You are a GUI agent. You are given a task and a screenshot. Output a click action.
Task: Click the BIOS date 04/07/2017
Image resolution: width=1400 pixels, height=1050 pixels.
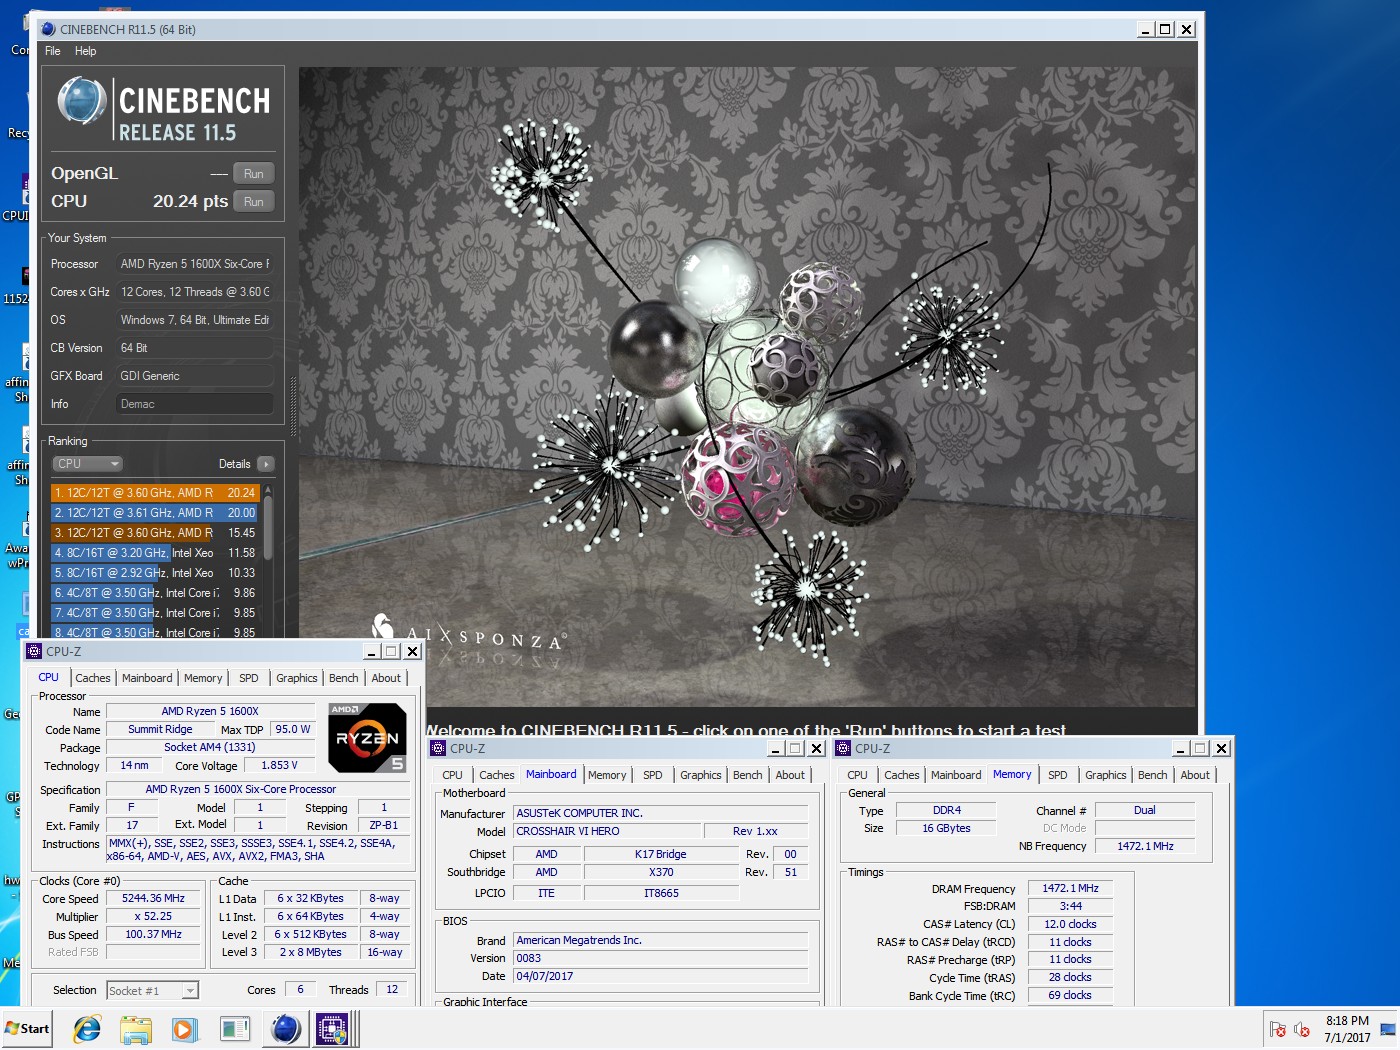tap(661, 976)
